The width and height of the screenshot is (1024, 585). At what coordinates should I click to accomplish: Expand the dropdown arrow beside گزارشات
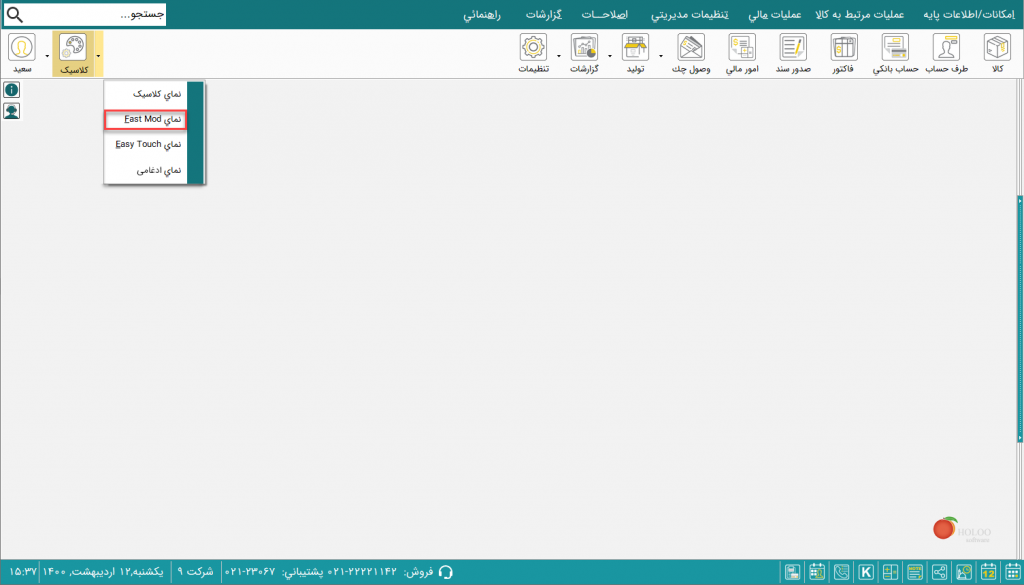click(559, 55)
